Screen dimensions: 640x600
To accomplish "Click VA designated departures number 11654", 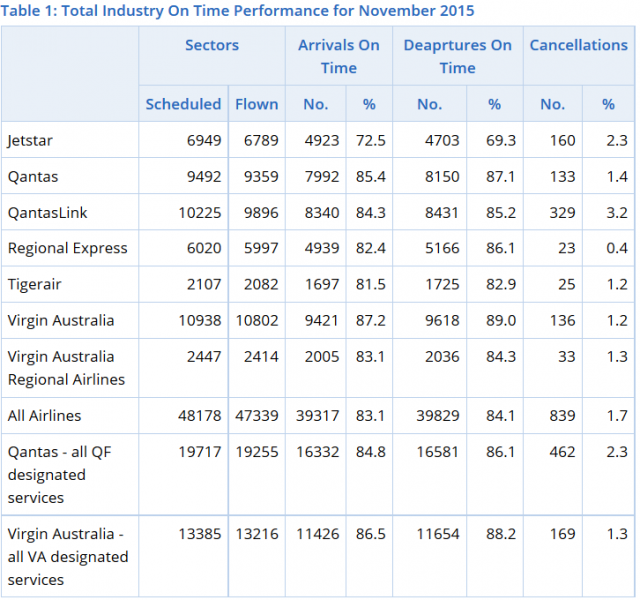I will [x=438, y=534].
